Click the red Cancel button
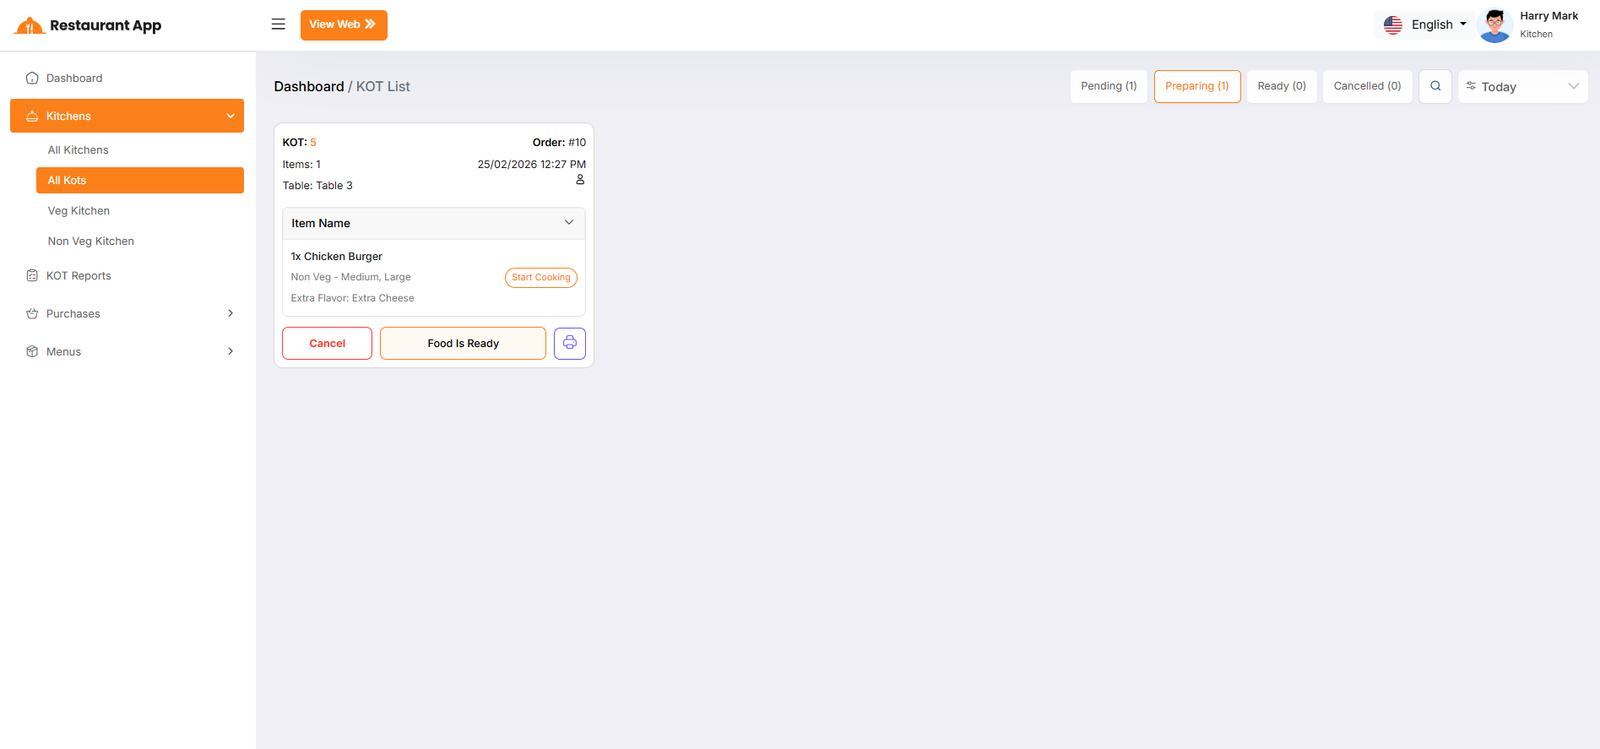The width and height of the screenshot is (1600, 749). [x=327, y=343]
